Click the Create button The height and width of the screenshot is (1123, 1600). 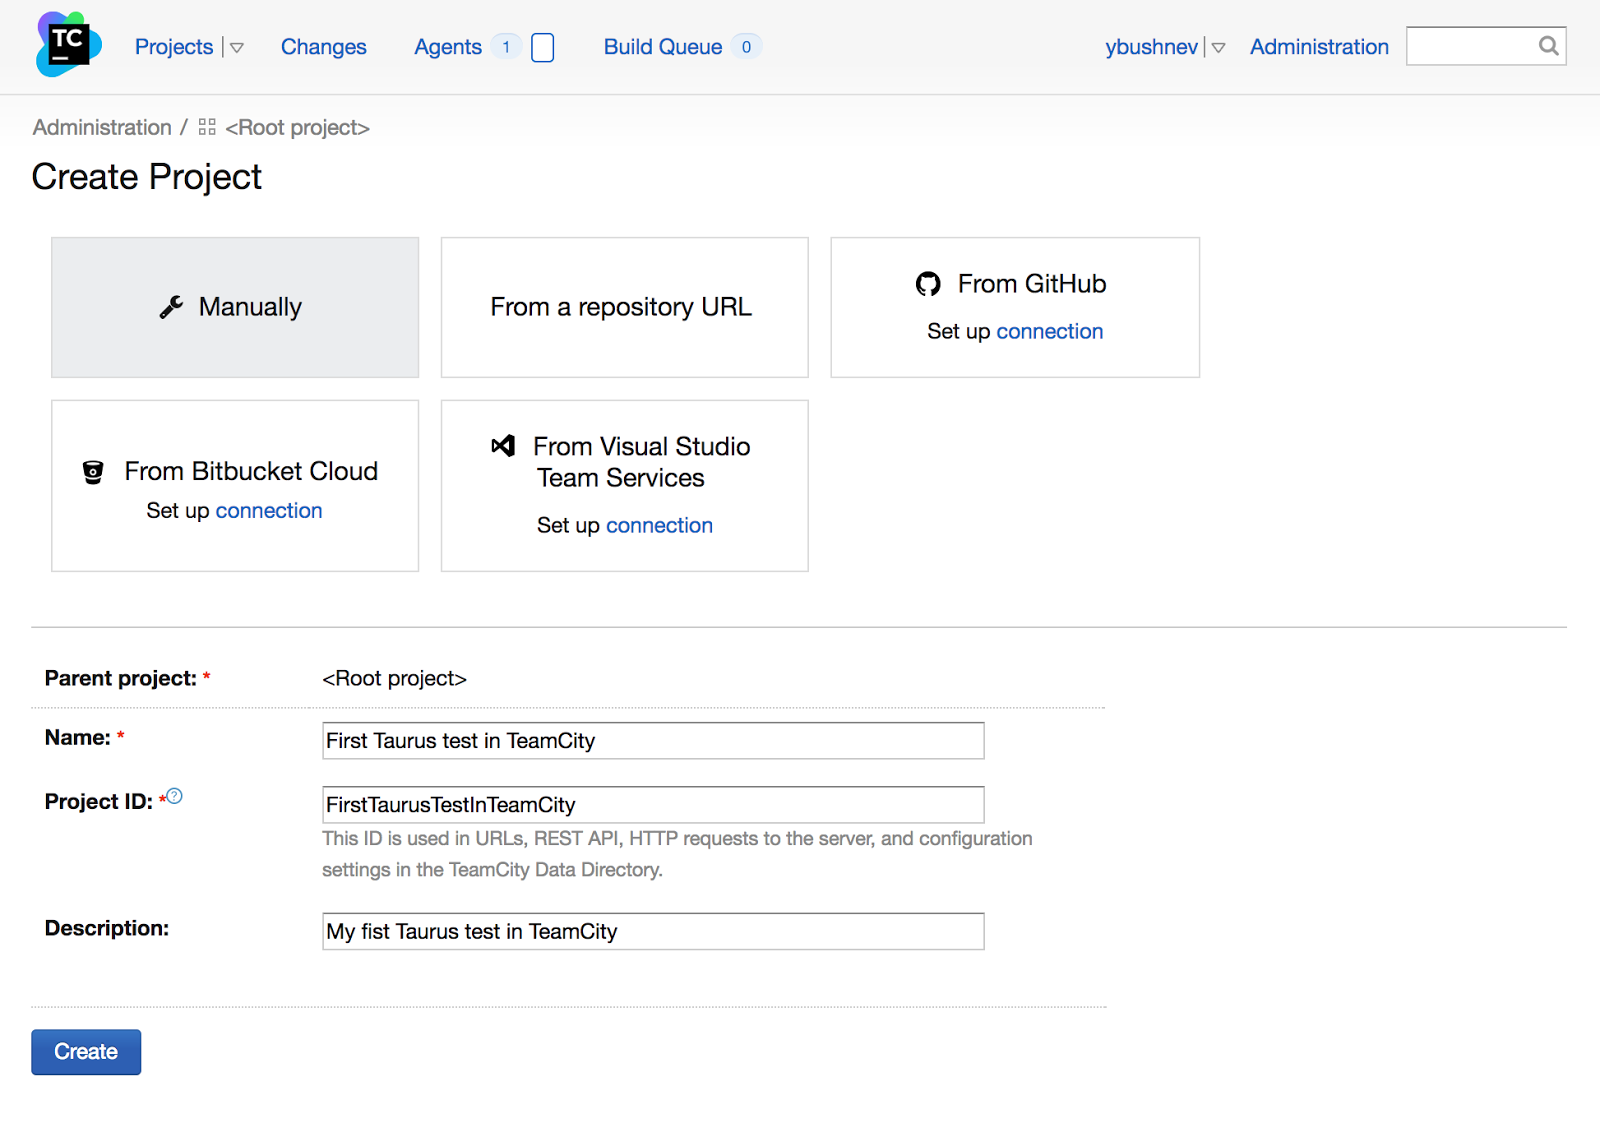pyautogui.click(x=86, y=1052)
